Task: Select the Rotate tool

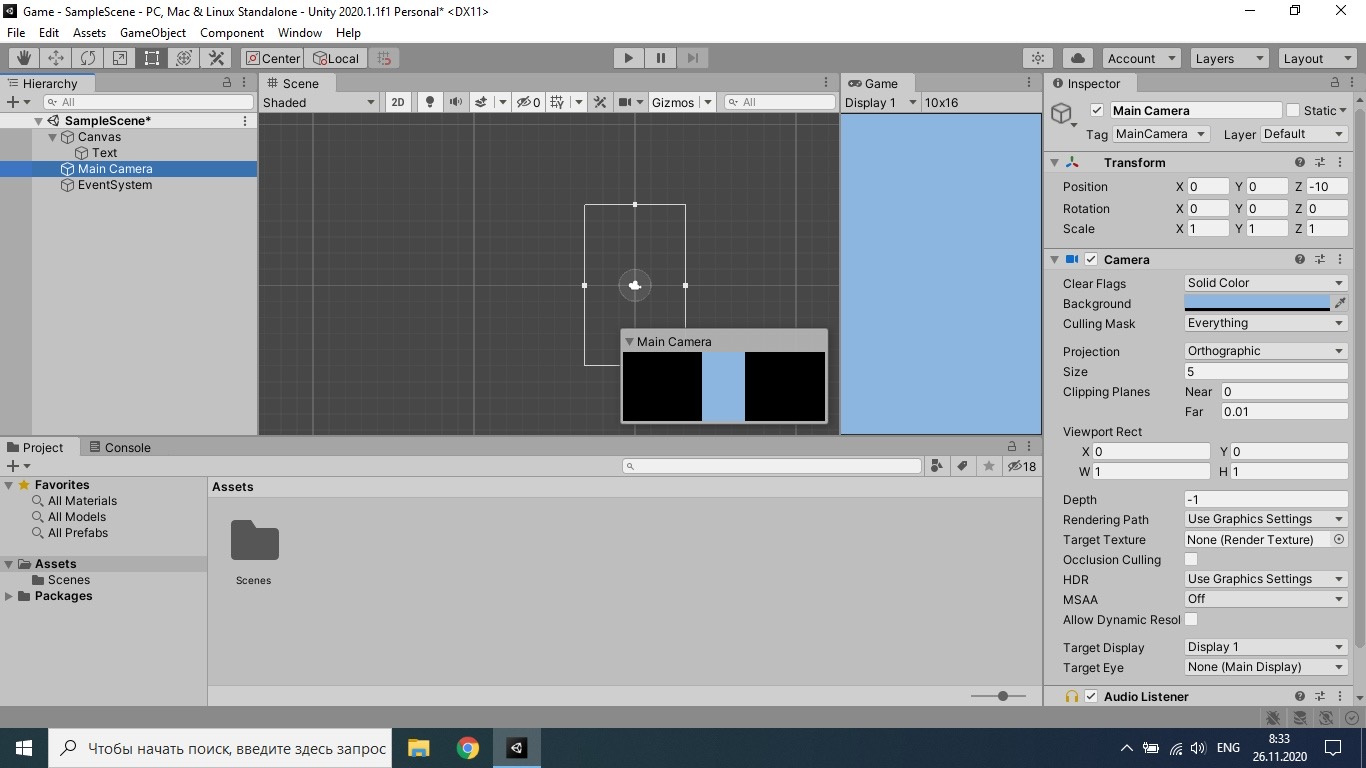Action: tap(88, 58)
